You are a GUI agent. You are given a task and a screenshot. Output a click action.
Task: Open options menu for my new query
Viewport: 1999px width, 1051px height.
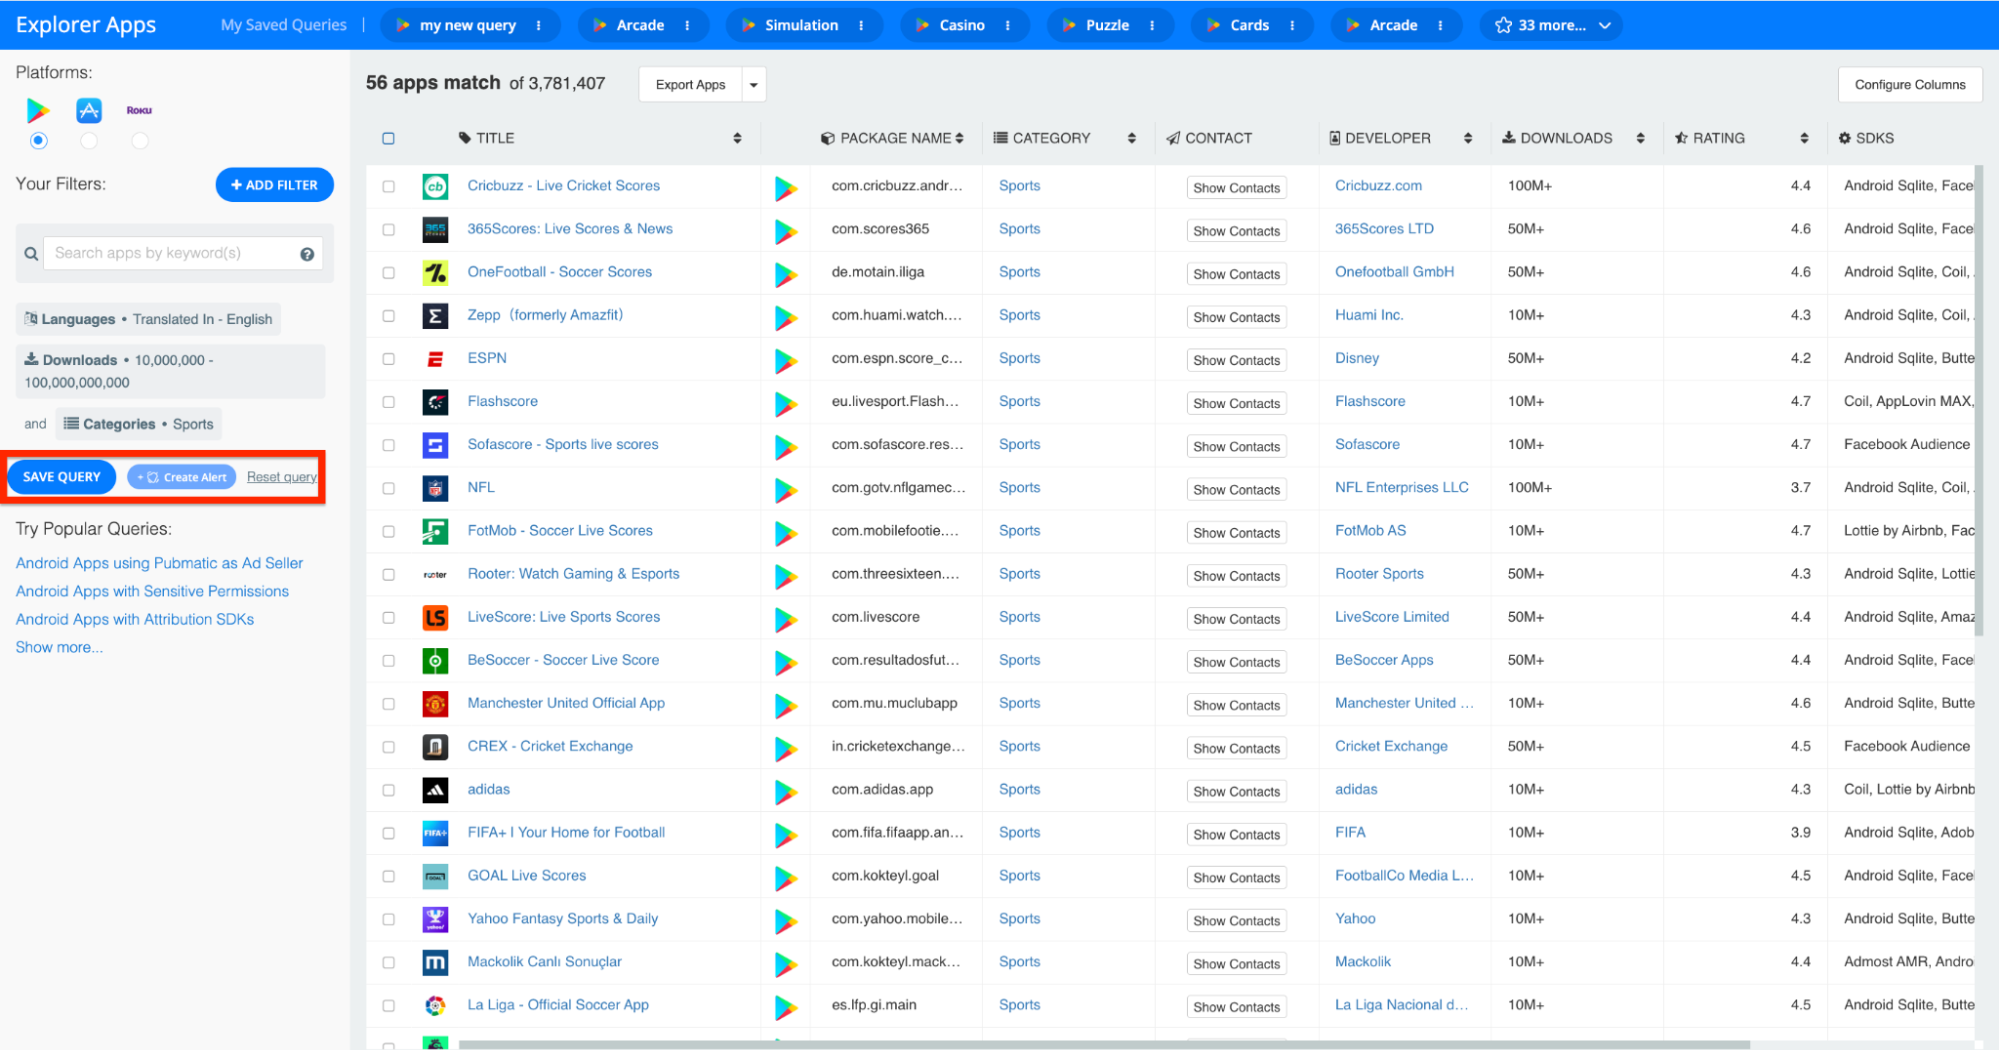[539, 25]
